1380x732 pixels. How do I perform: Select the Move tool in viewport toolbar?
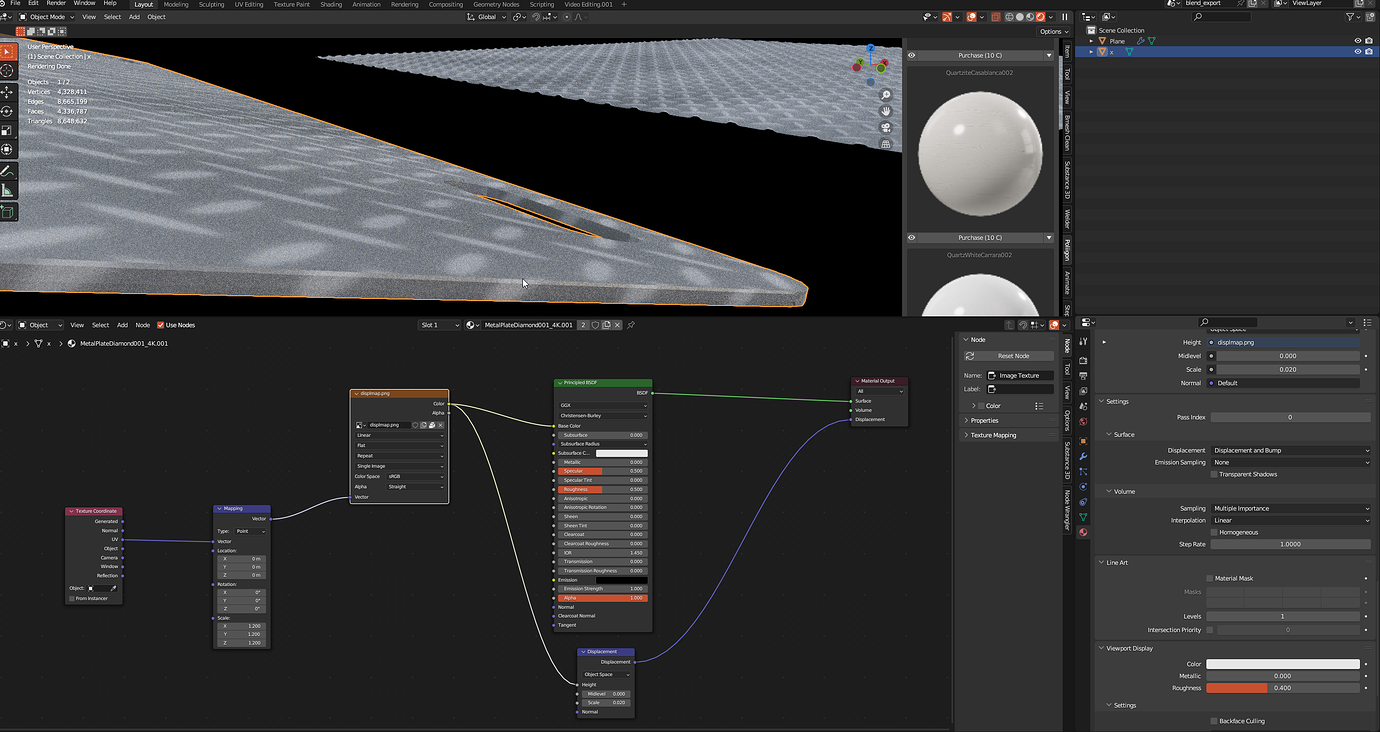point(7,92)
